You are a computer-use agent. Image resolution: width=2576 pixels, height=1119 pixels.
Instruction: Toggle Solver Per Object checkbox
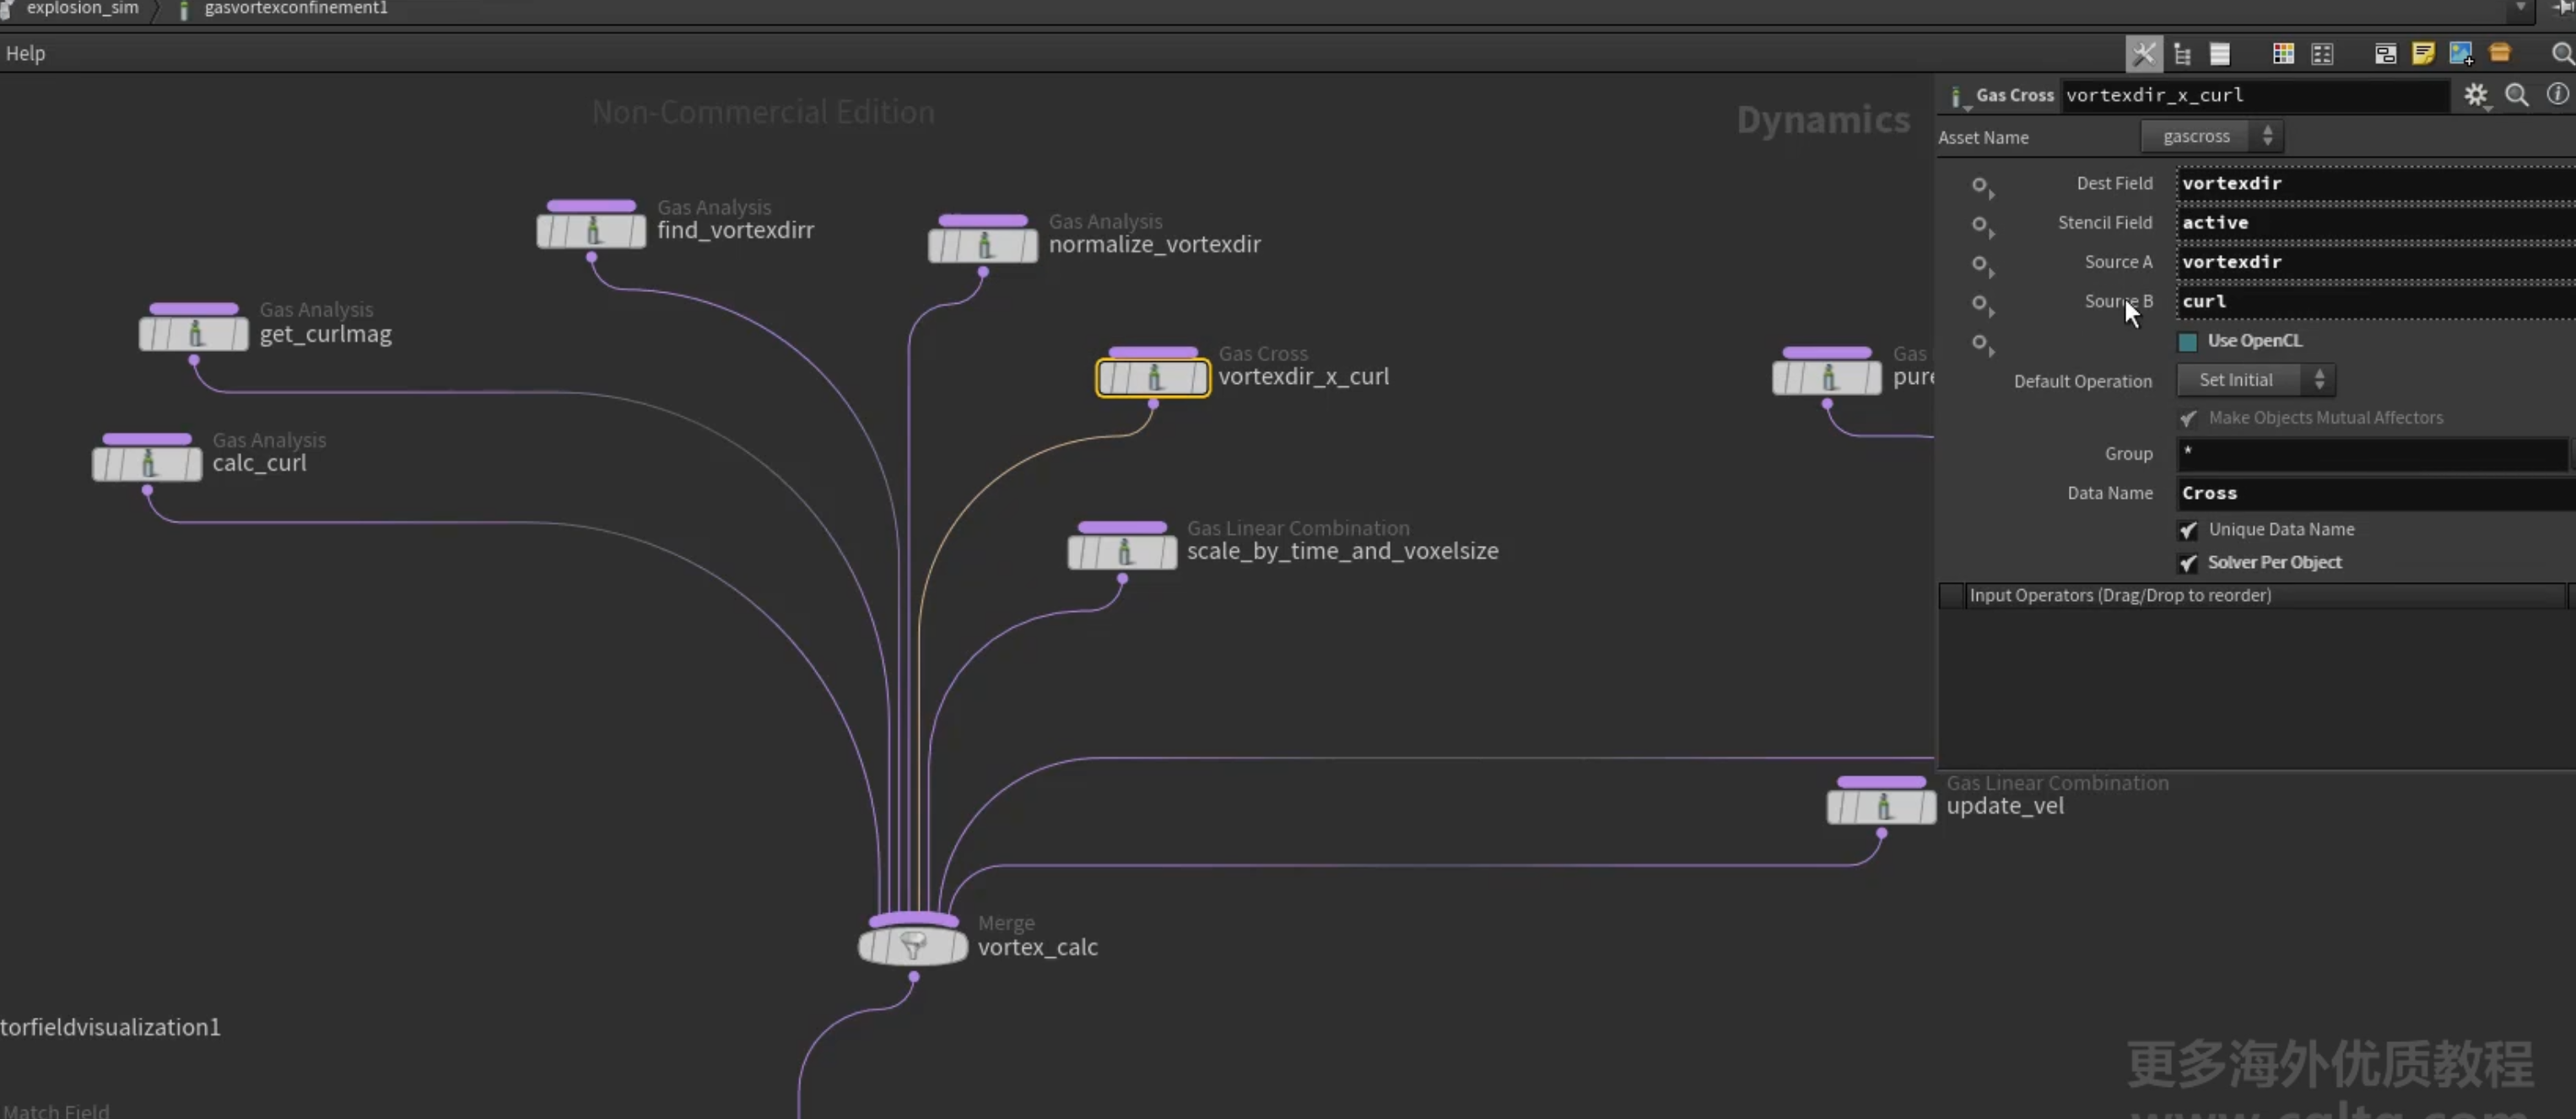pyautogui.click(x=2188, y=563)
